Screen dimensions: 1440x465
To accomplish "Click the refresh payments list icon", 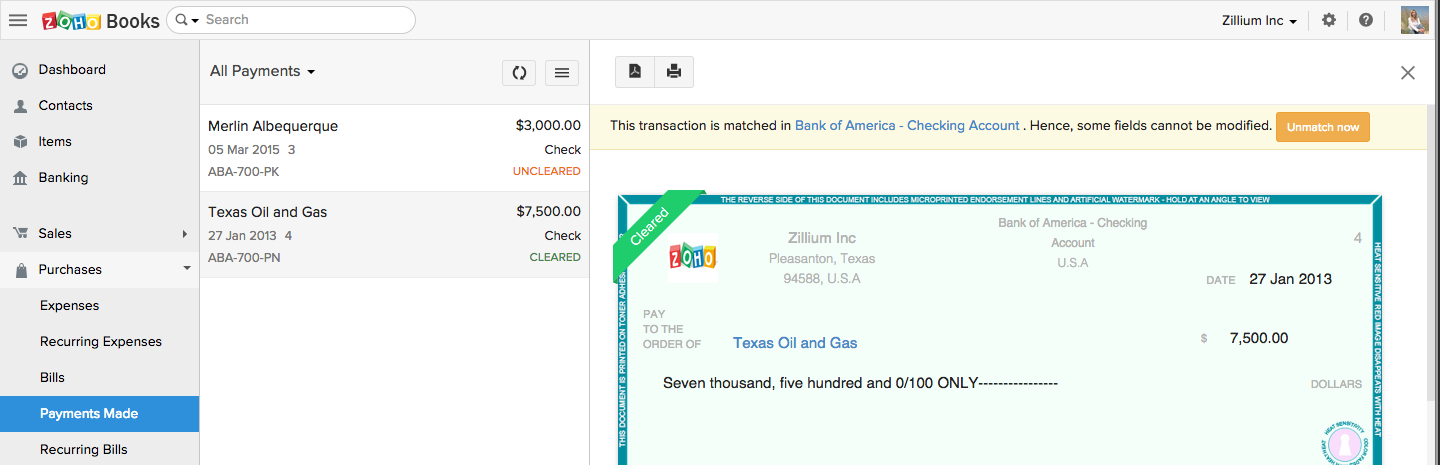I will tap(519, 72).
